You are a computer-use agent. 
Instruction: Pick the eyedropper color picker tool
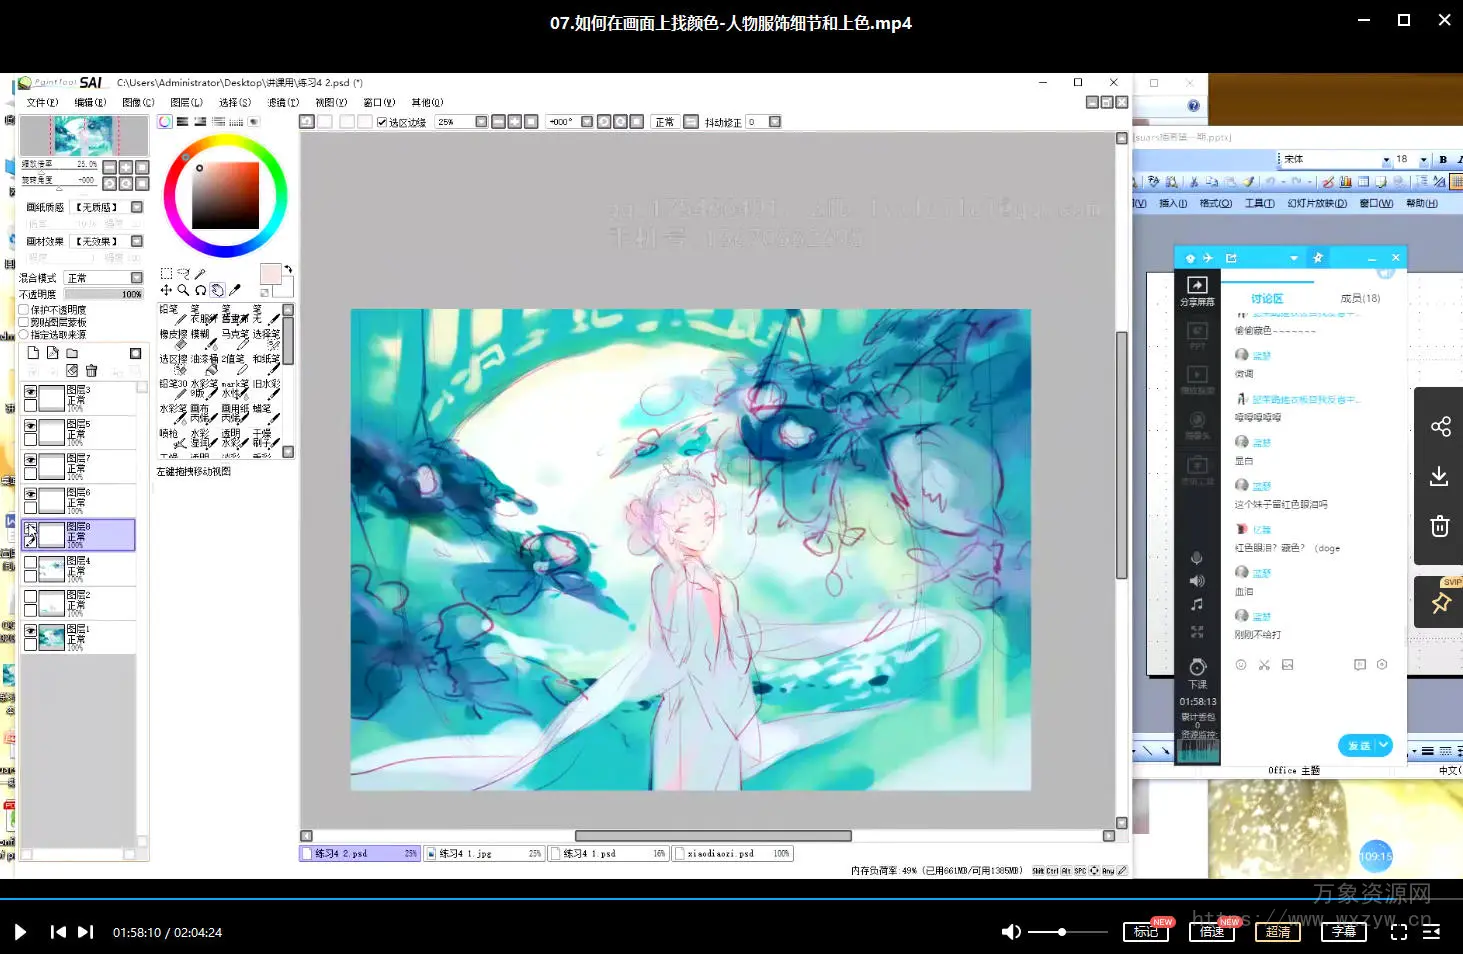pyautogui.click(x=235, y=290)
